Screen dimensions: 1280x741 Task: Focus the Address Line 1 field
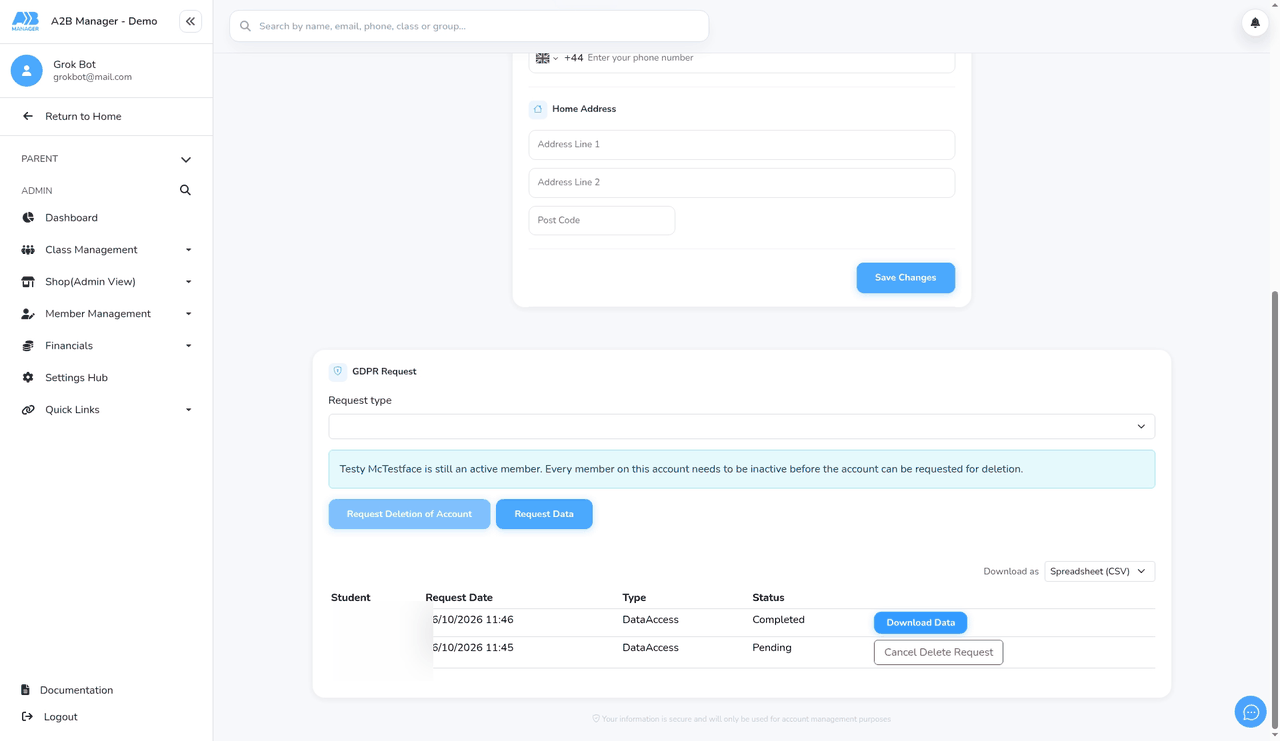742,145
